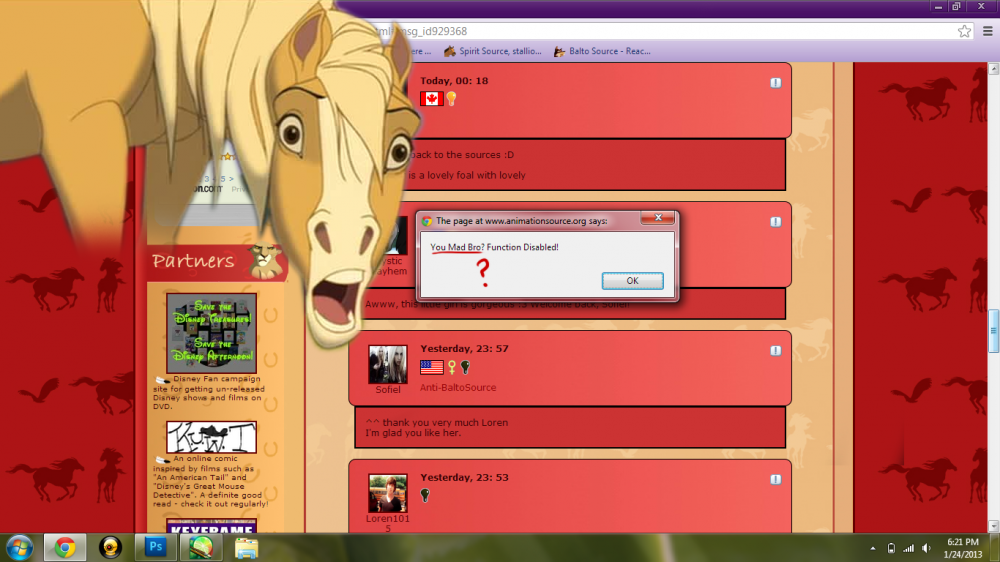Click the 'Today, 00: 18' timestamp
1000x562 pixels.
click(454, 81)
